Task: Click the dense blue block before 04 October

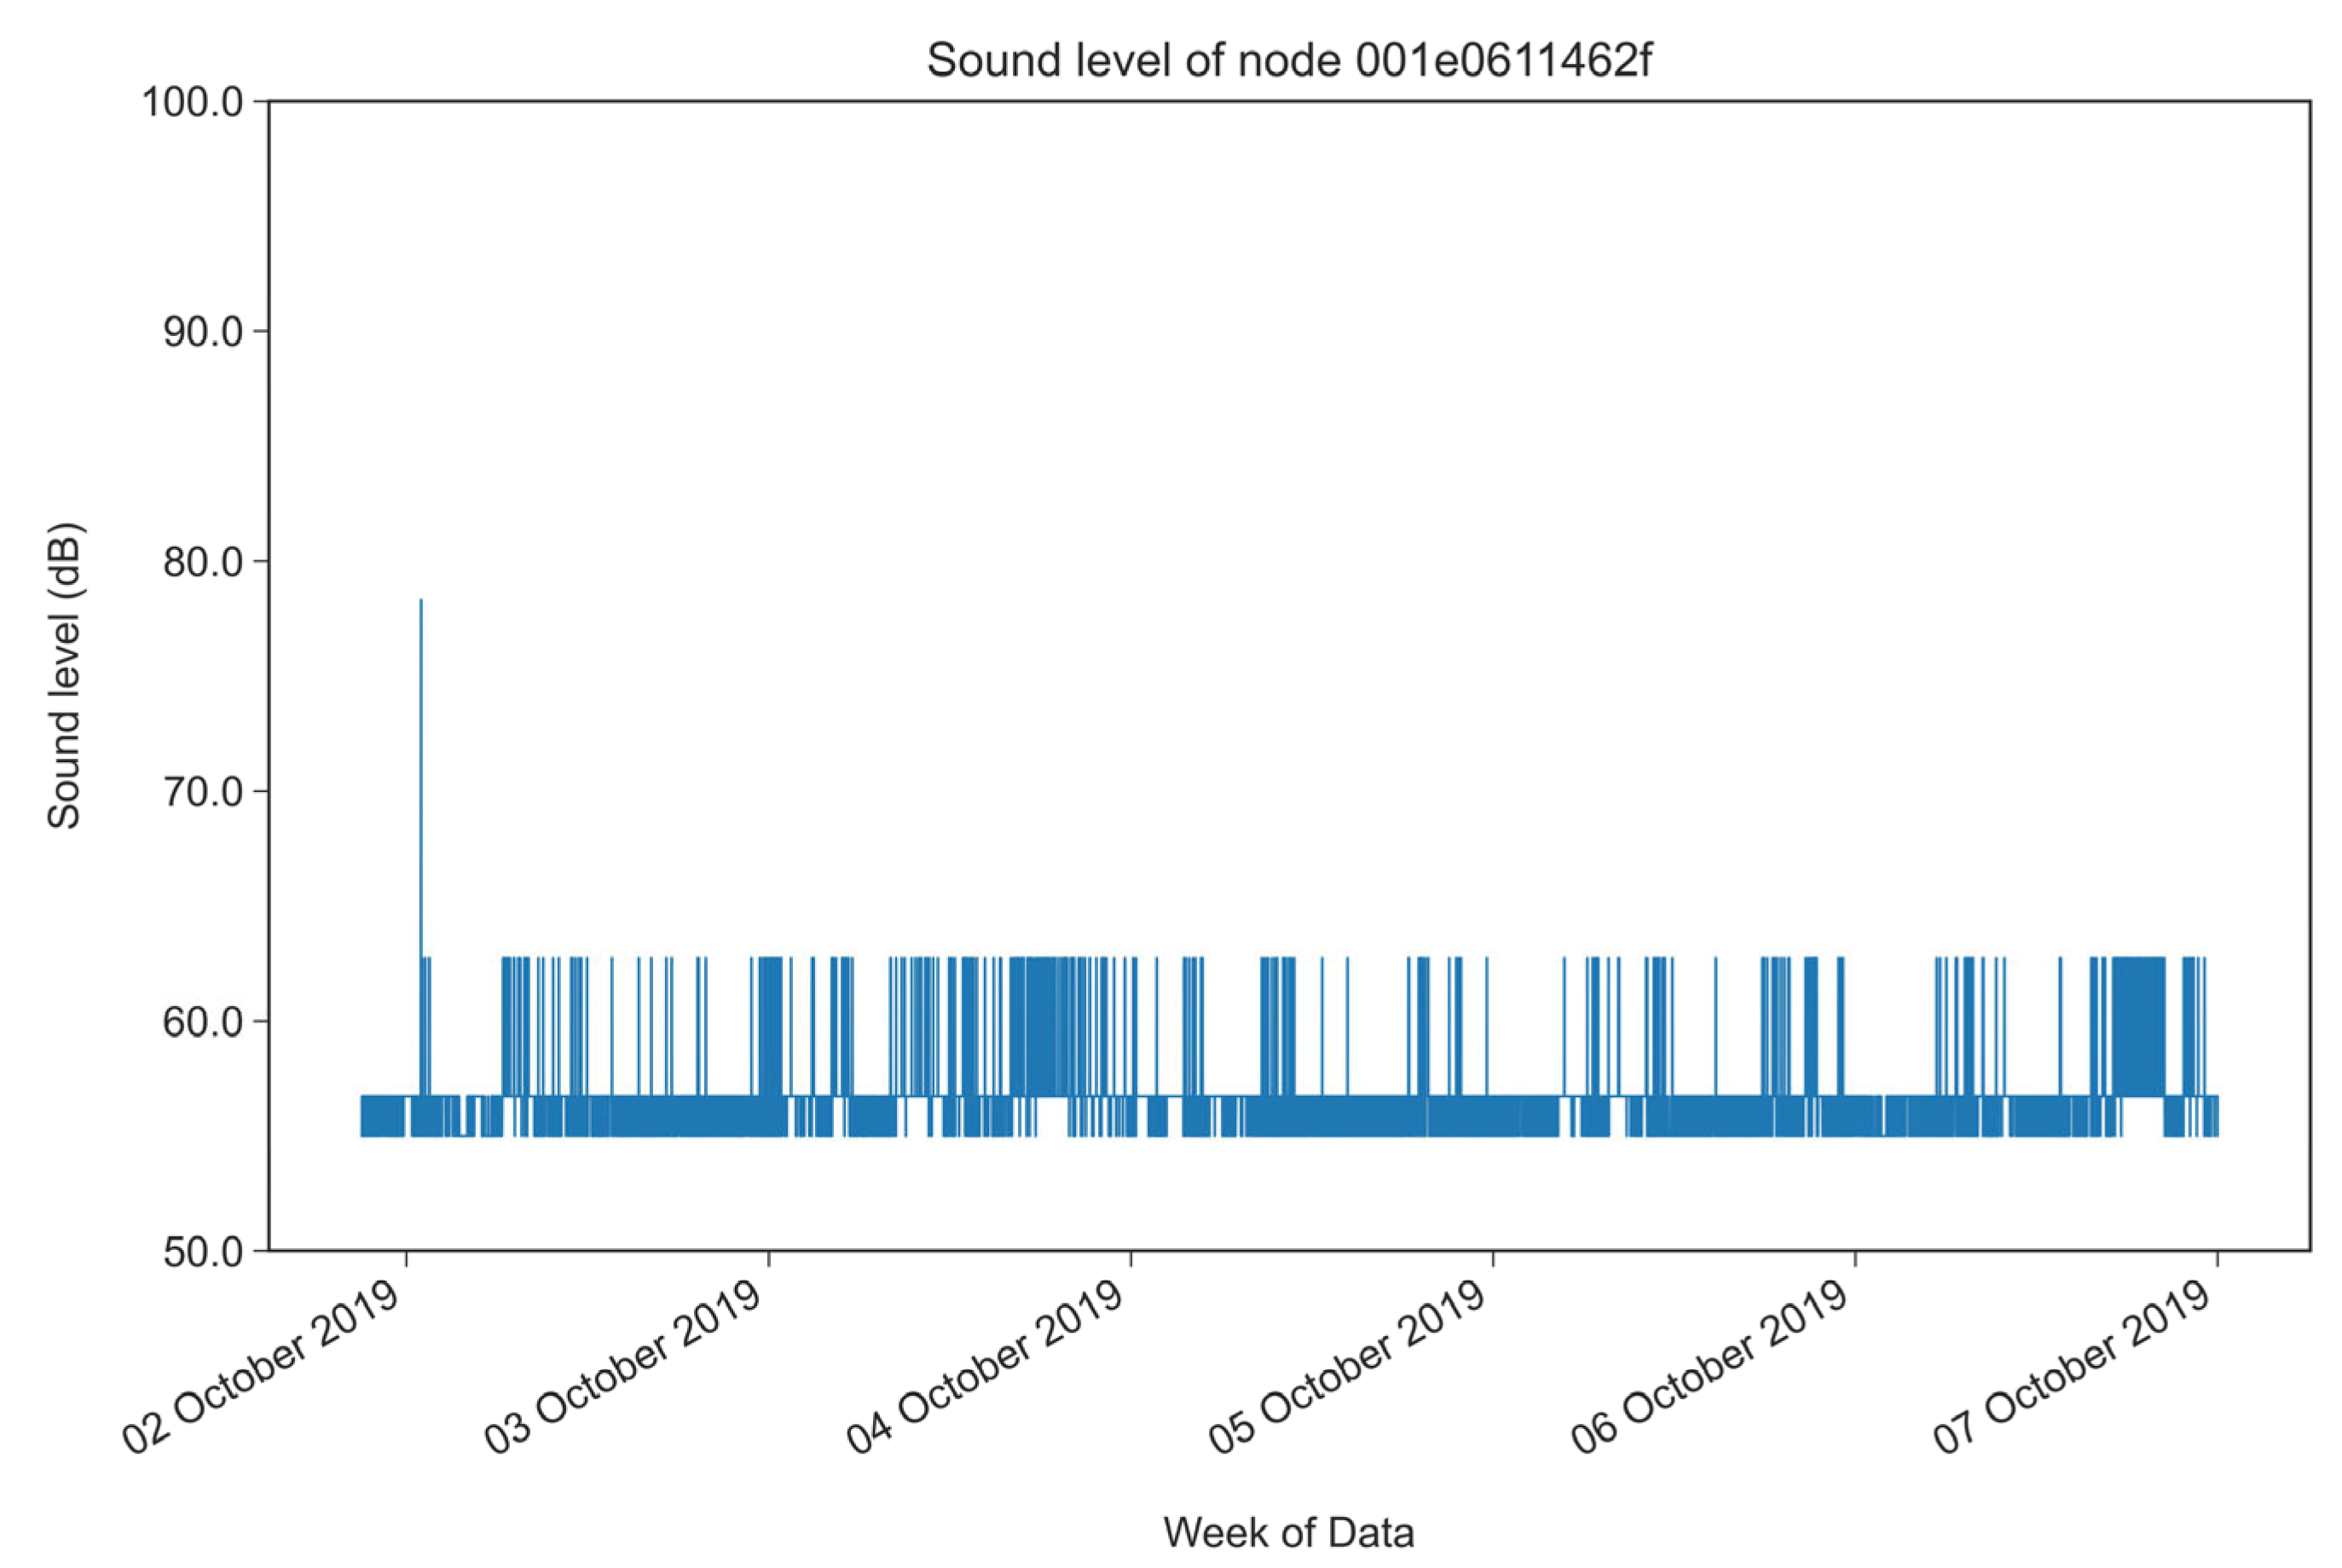Action: (1040, 1025)
